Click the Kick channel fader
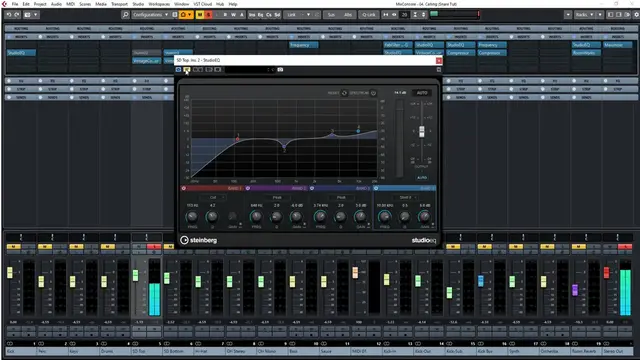 [10, 273]
